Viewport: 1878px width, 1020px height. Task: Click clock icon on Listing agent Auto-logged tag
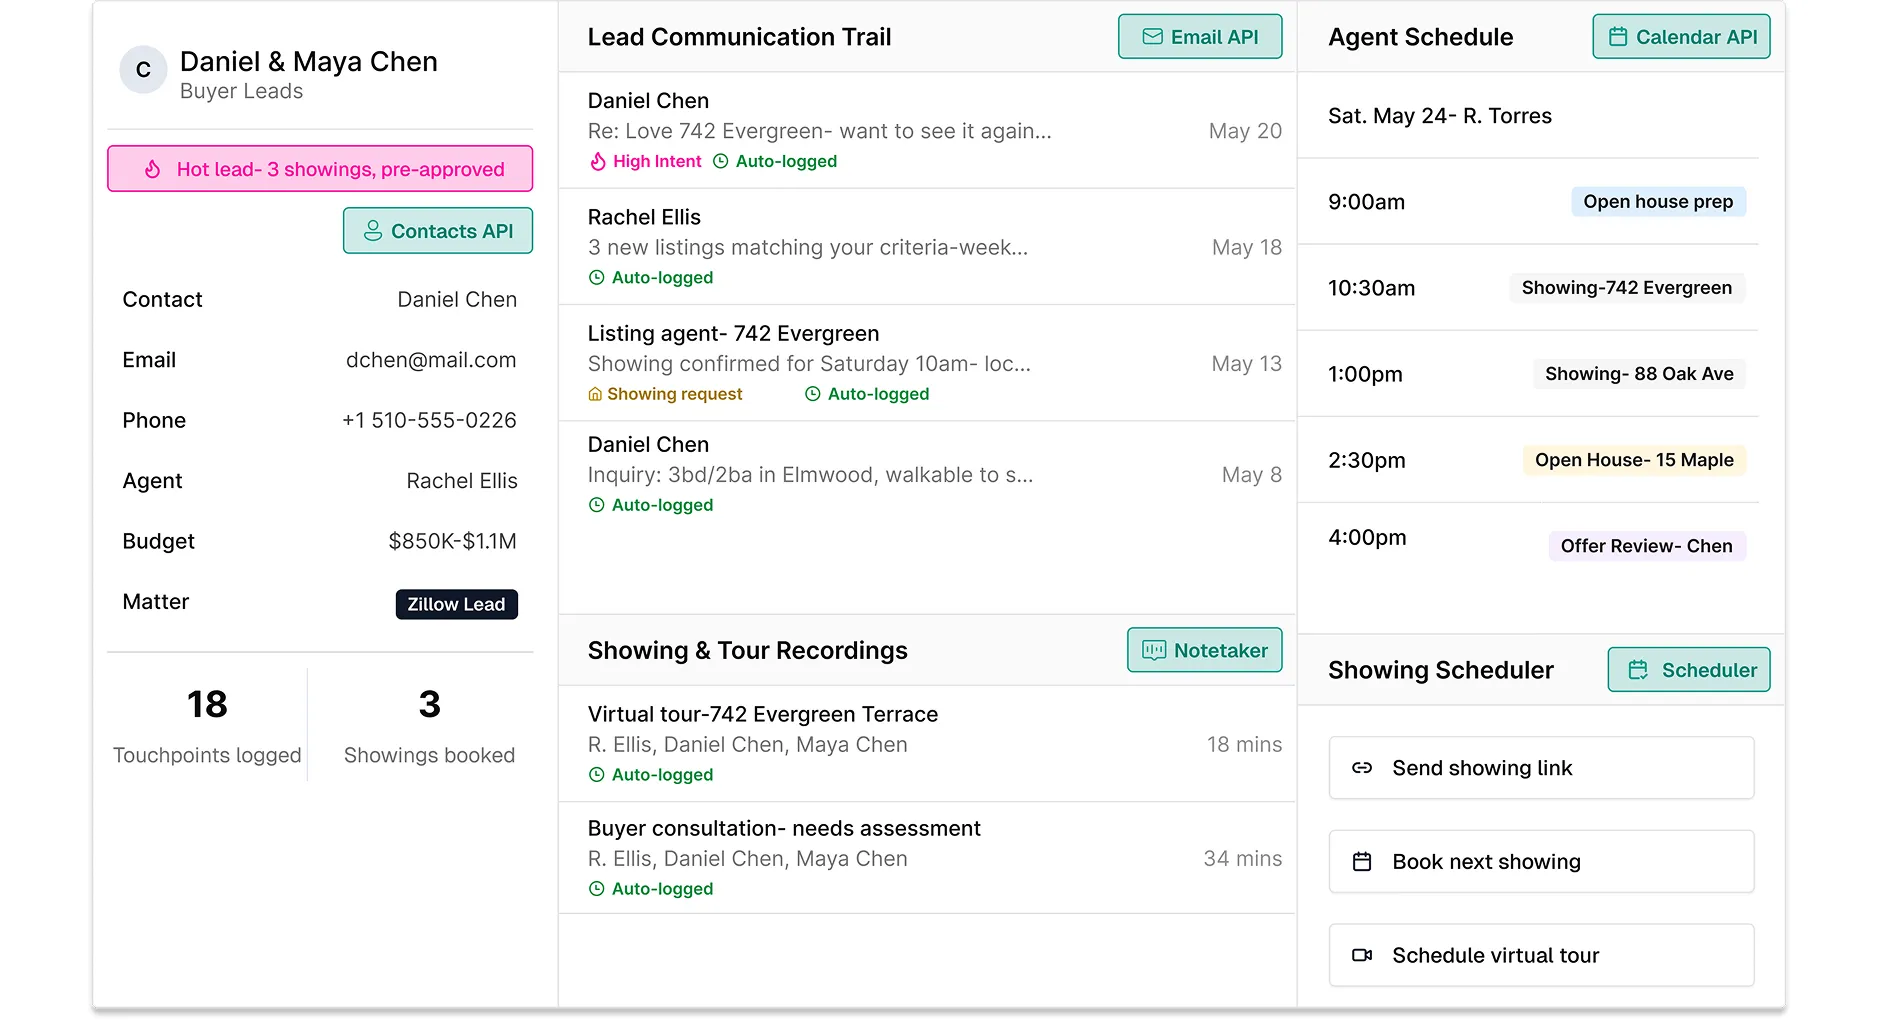coord(813,394)
